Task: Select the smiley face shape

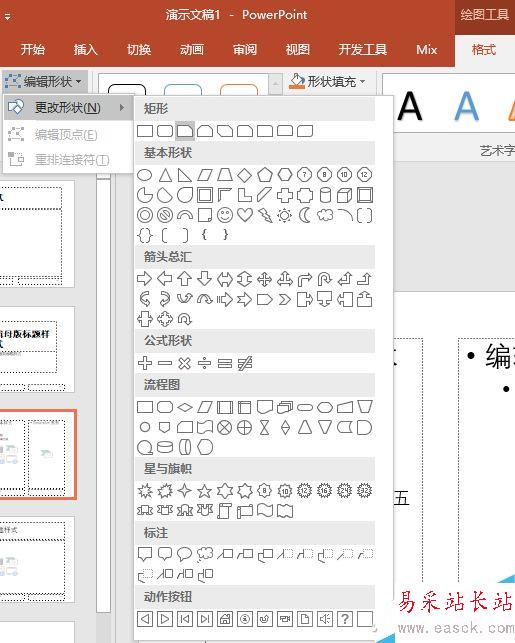Action: (x=225, y=215)
